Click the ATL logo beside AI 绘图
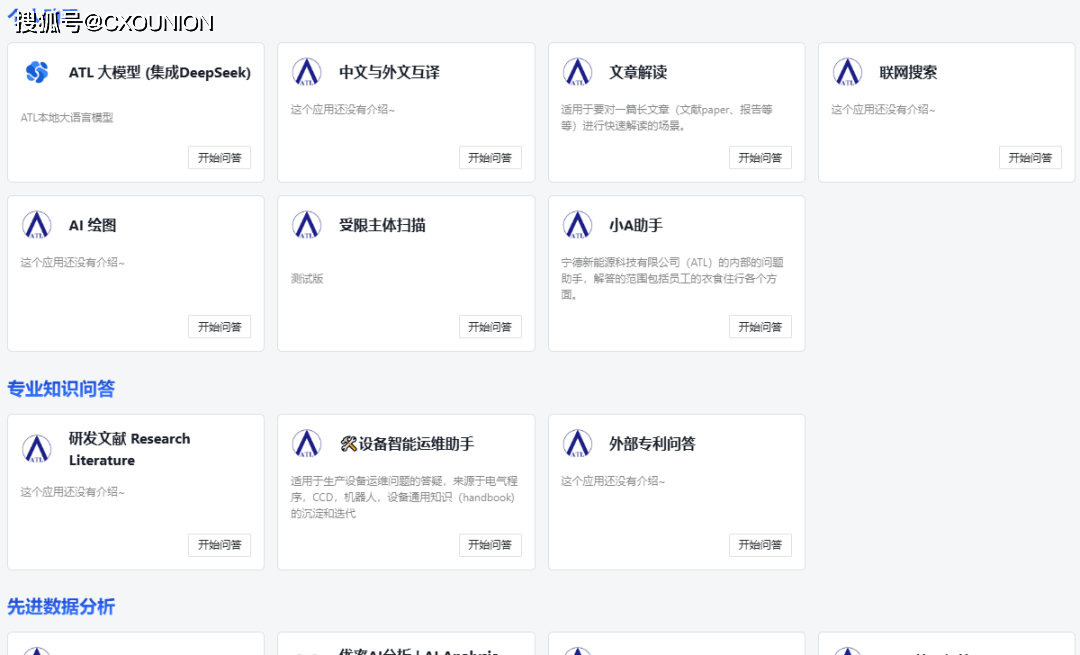Viewport: 1080px width, 655px height. click(x=37, y=225)
